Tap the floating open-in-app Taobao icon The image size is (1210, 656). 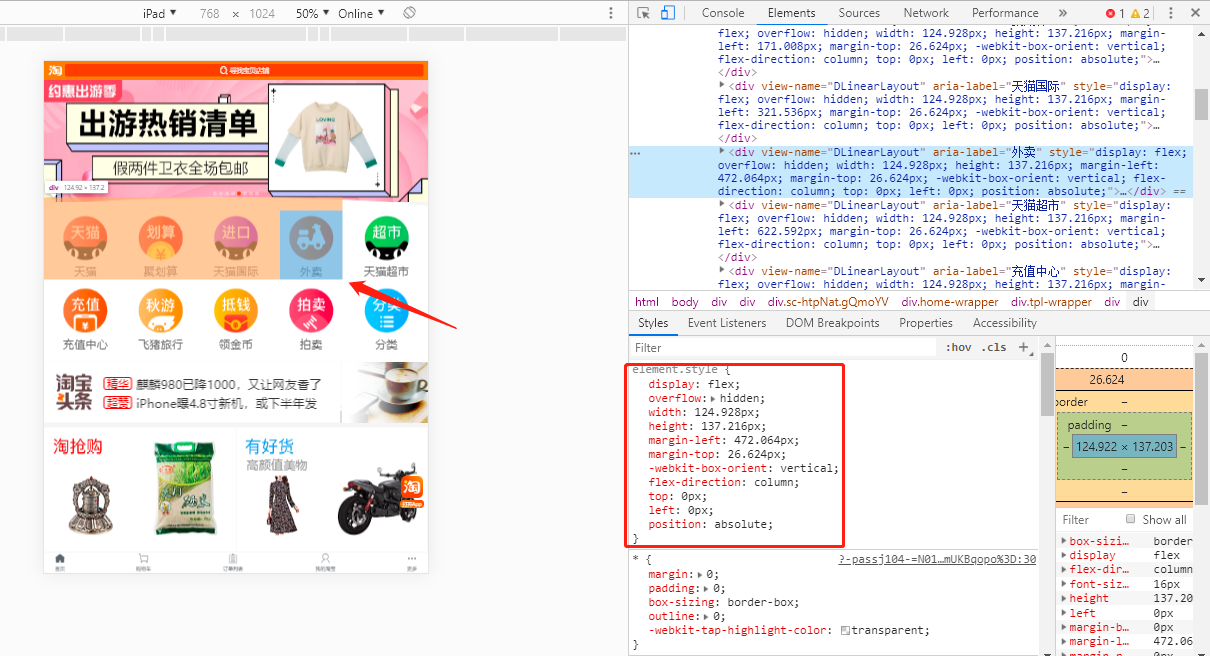(x=412, y=488)
